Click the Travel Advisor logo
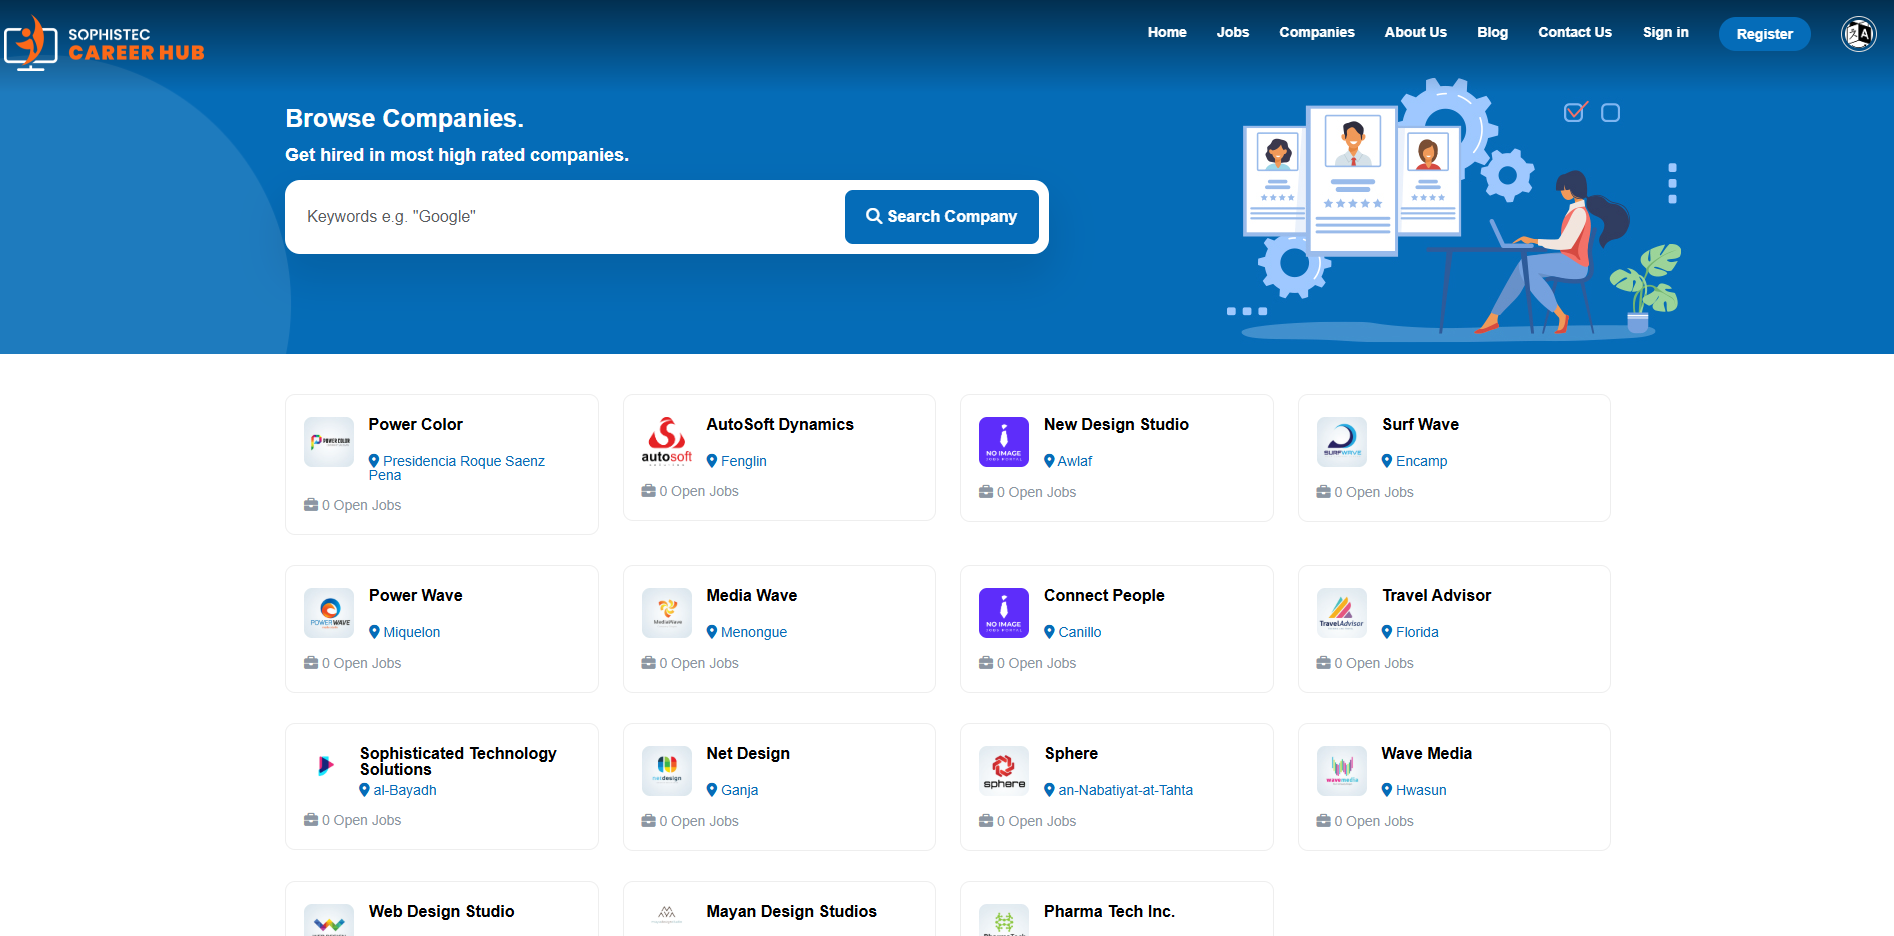This screenshot has height=936, width=1894. click(x=1342, y=613)
